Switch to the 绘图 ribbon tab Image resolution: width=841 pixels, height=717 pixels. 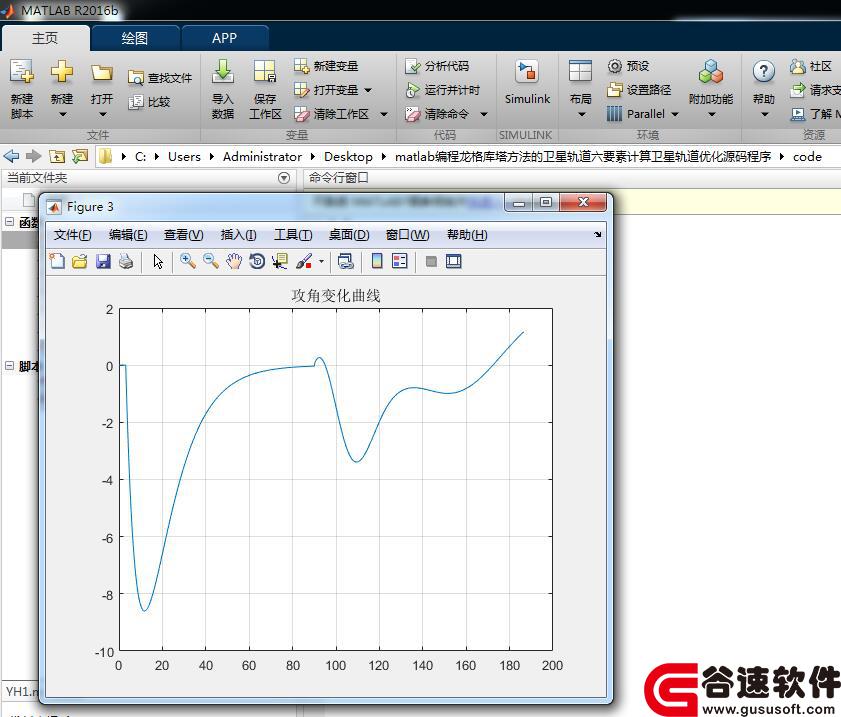[x=135, y=38]
